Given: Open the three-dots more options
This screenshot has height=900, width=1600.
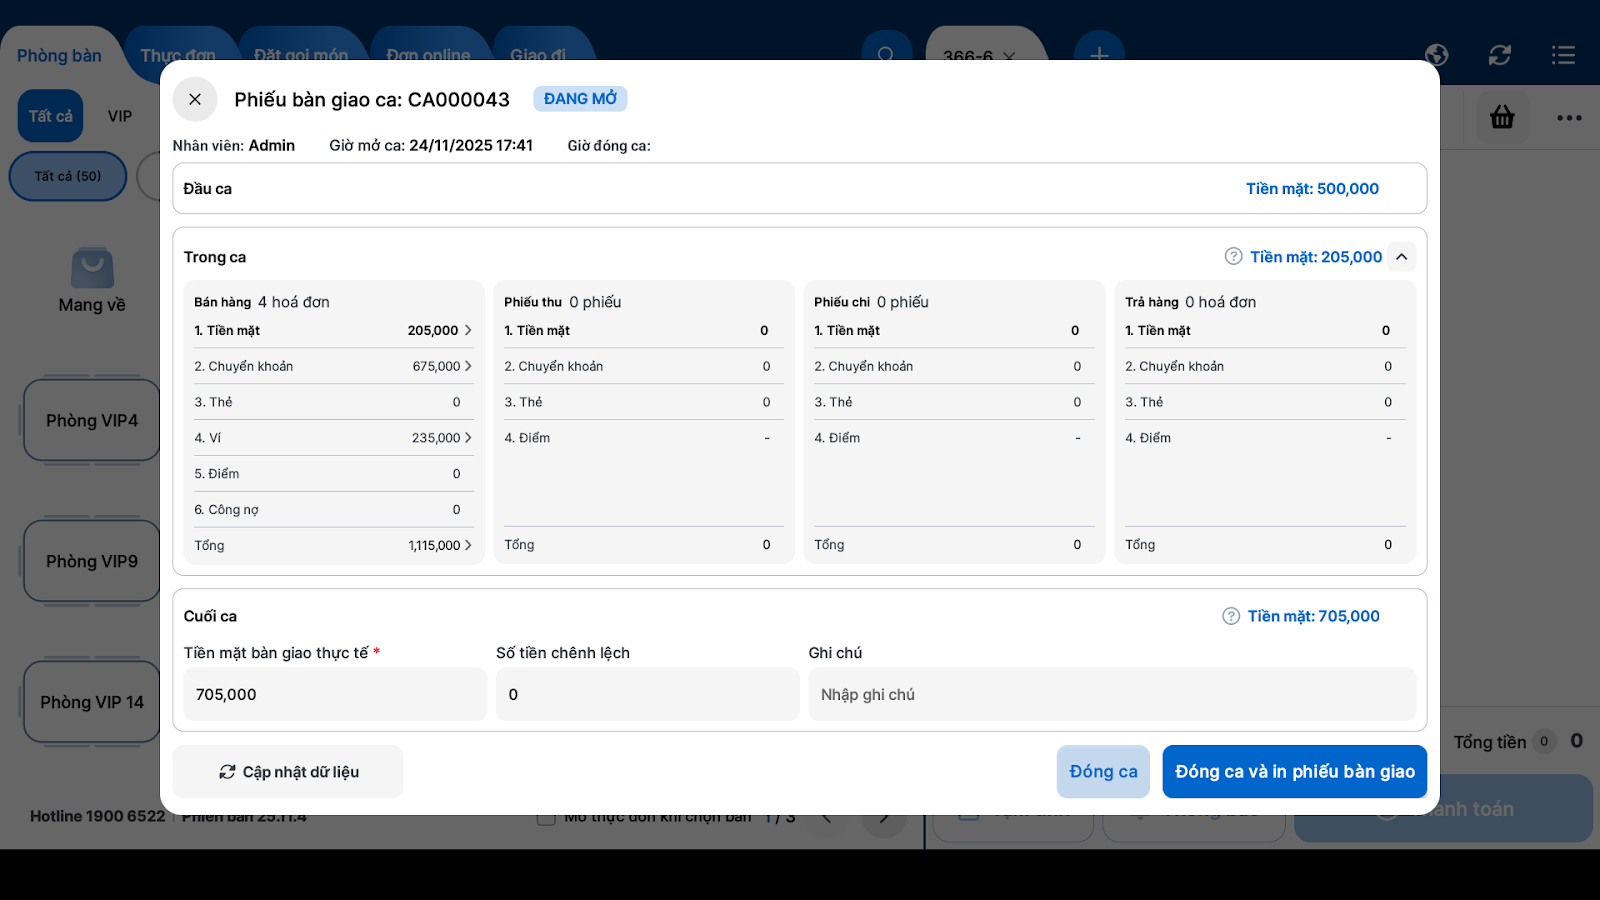Looking at the screenshot, I should point(1569,118).
